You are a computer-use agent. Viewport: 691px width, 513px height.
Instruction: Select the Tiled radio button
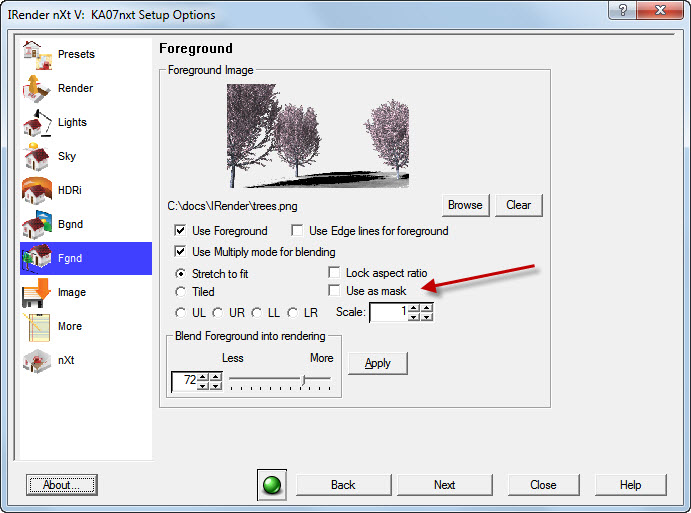click(180, 292)
